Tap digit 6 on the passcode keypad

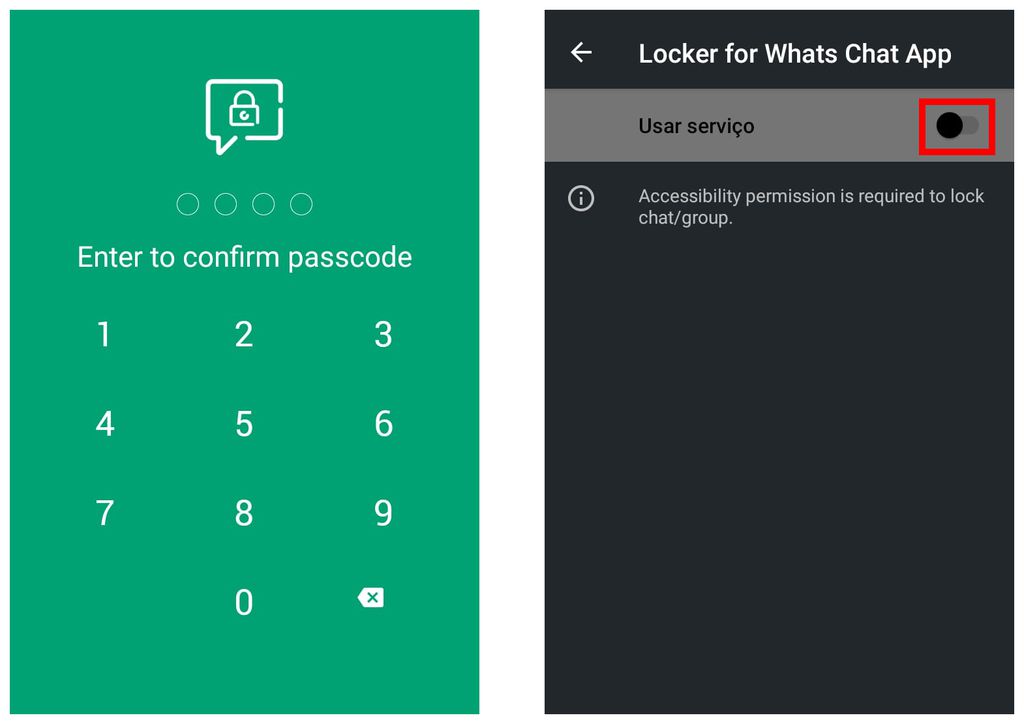click(x=383, y=424)
